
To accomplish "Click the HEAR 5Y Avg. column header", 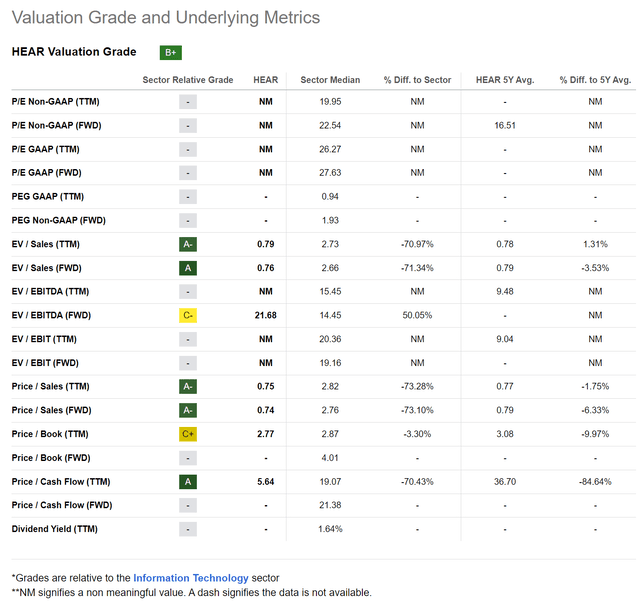I will click(x=505, y=80).
